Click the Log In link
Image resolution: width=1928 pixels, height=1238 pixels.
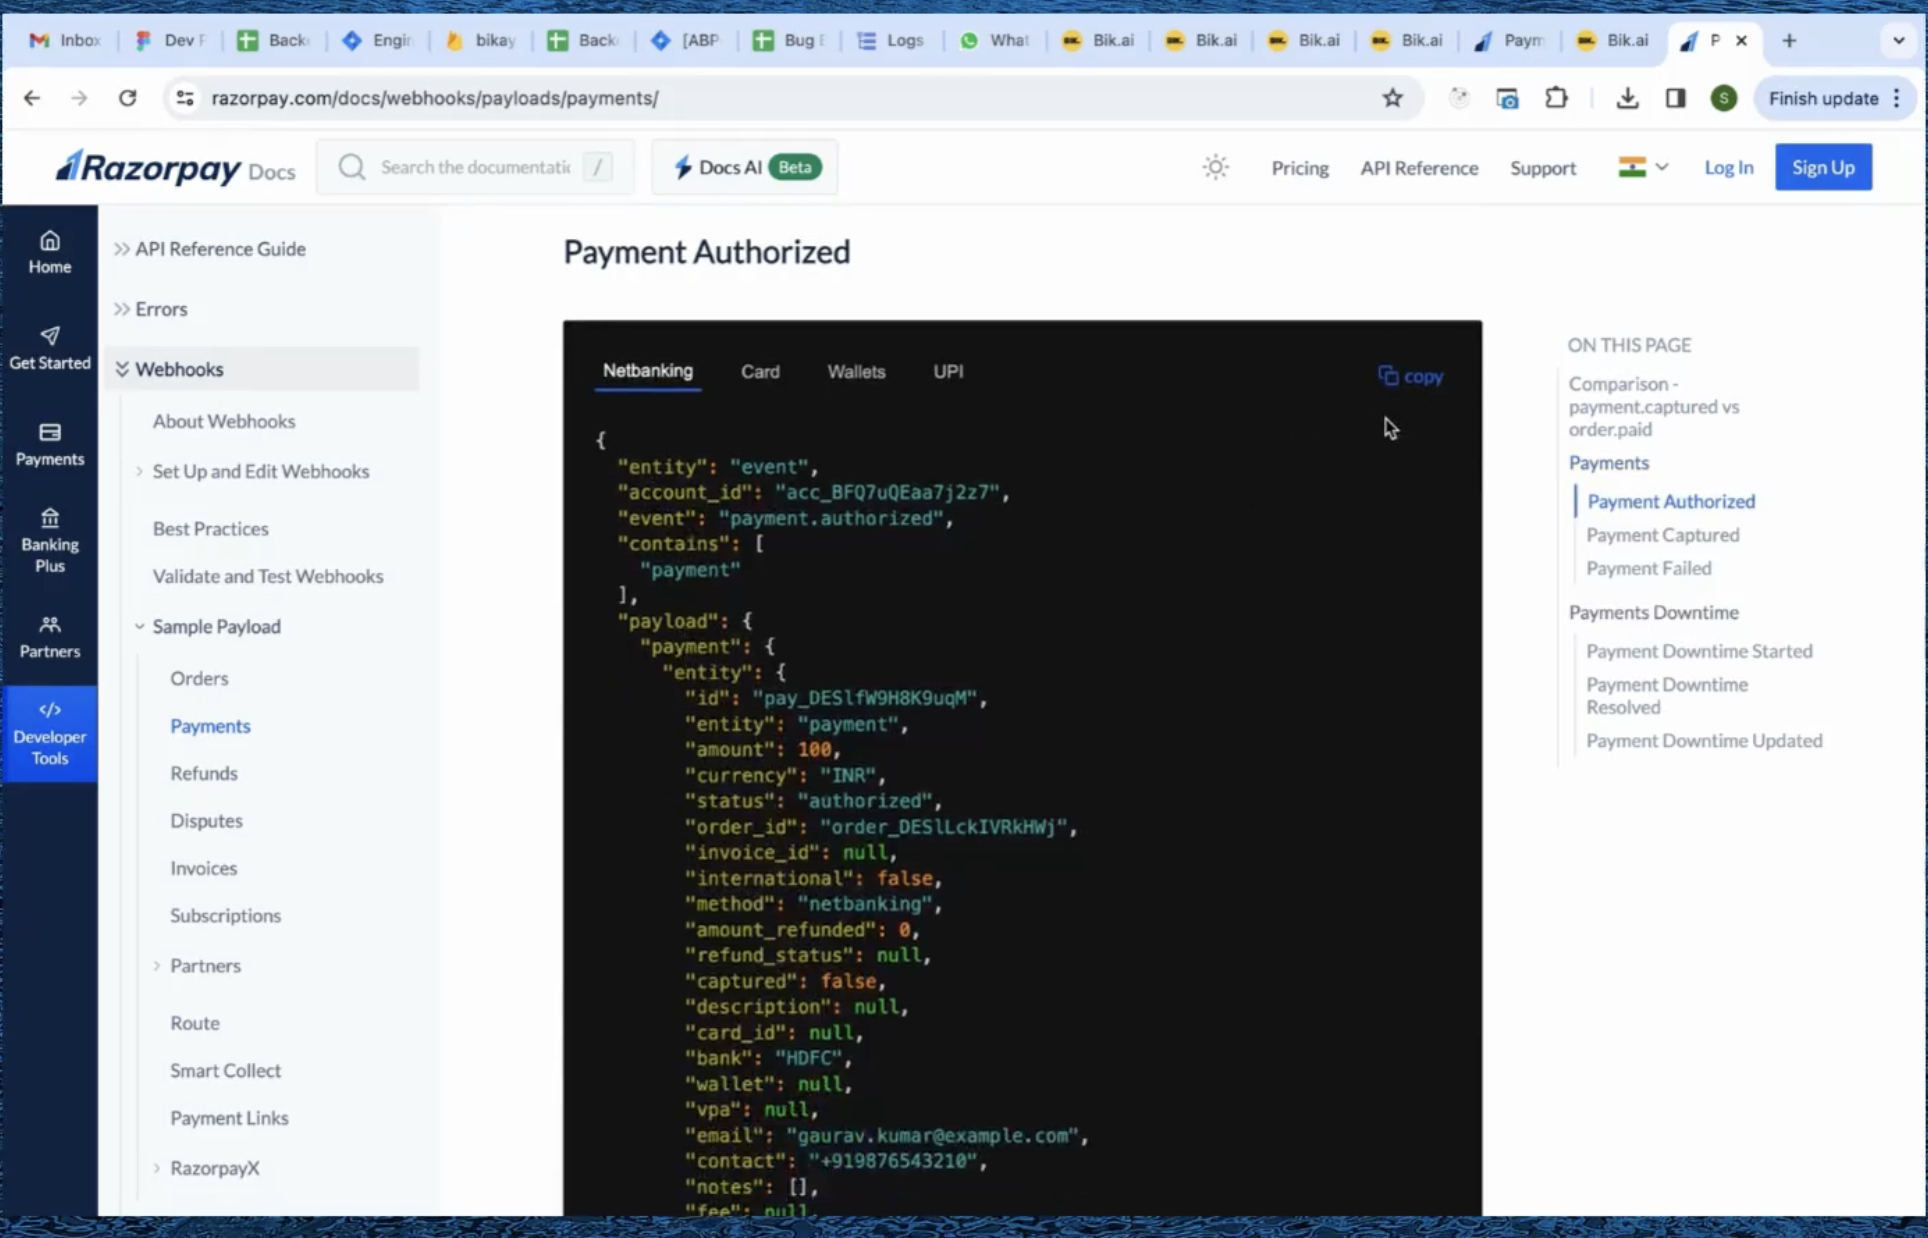1728,167
